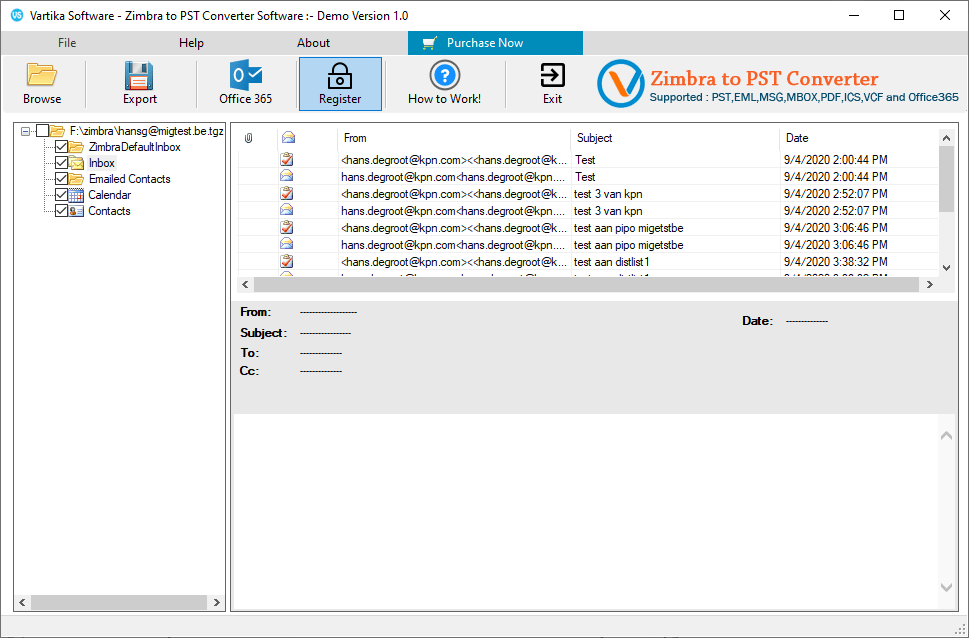The image size is (969, 638).
Task: Click the envelope type column header icon
Action: pyautogui.click(x=288, y=138)
